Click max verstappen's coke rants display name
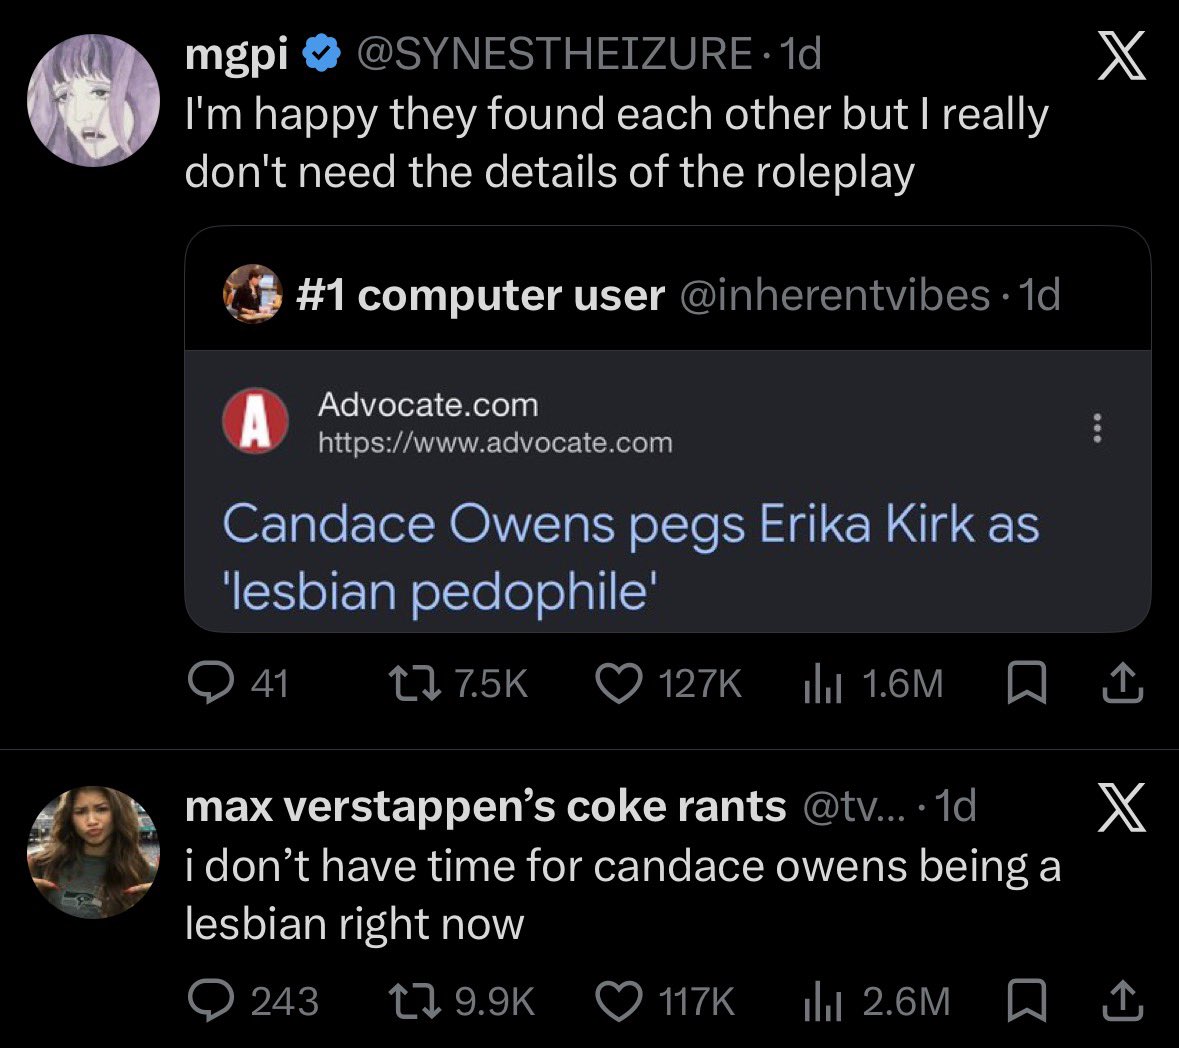Viewport: 1179px width, 1048px height. pos(486,806)
